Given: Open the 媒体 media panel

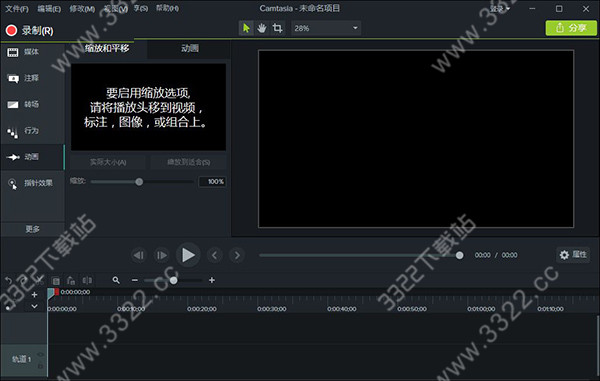Looking at the screenshot, I should pyautogui.click(x=33, y=52).
